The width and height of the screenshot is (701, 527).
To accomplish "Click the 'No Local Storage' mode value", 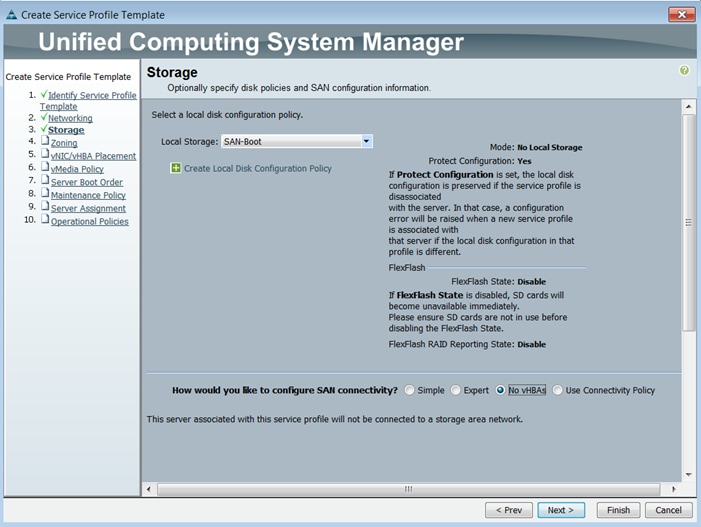I will pos(550,147).
